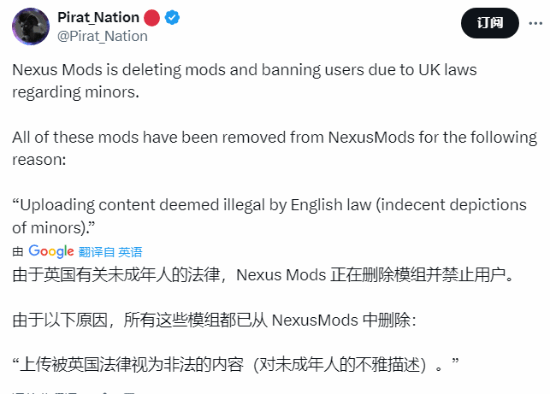Click the "Uploading content deemed illegal" quote
The height and width of the screenshot is (394, 550).
pyautogui.click(x=269, y=205)
